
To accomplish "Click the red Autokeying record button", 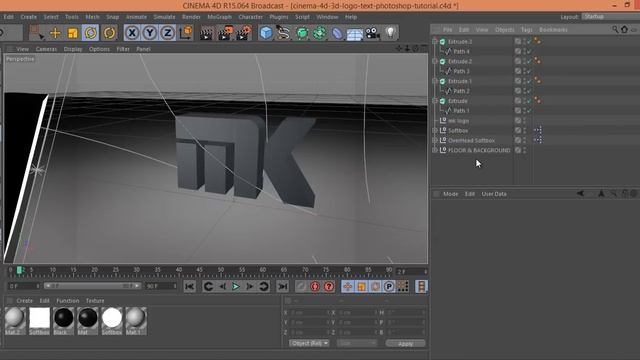I will pyautogui.click(x=315, y=287).
